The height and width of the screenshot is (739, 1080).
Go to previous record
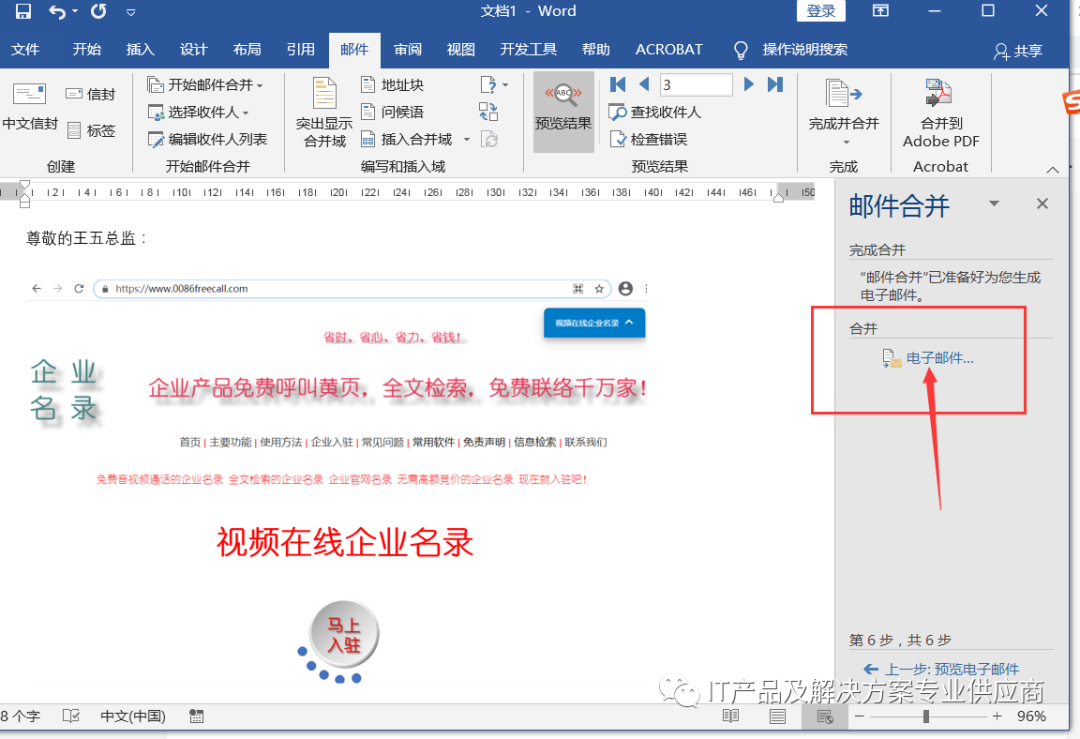(645, 84)
